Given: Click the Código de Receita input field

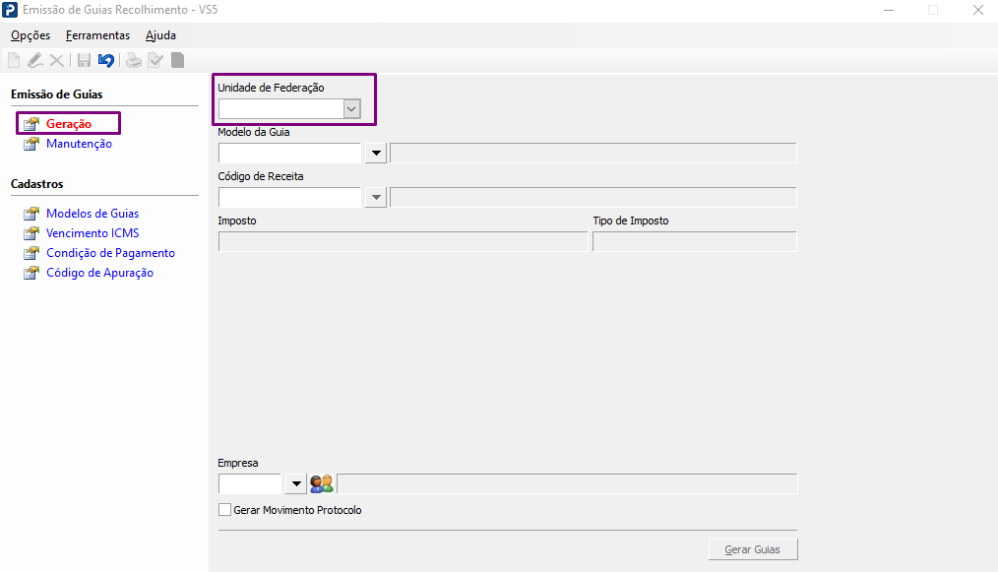Looking at the screenshot, I should (289, 197).
